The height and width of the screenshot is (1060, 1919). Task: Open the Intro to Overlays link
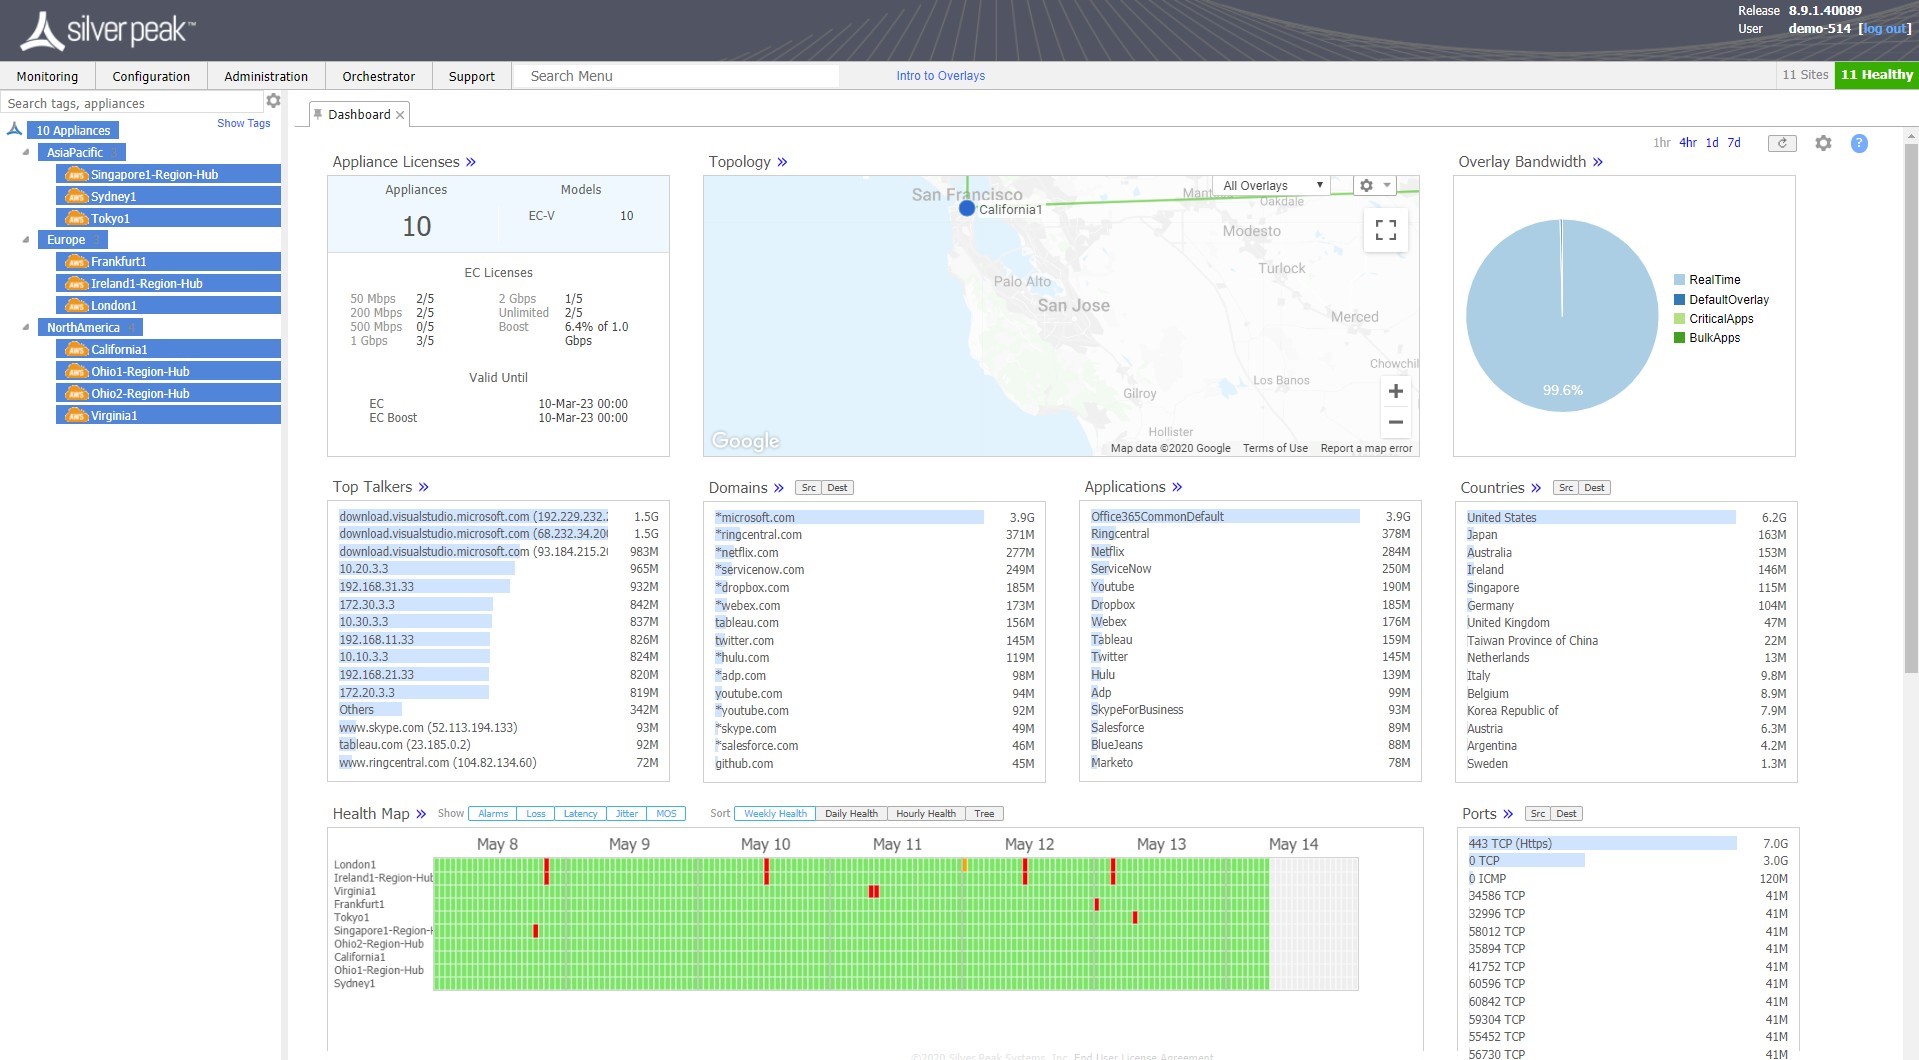(940, 76)
